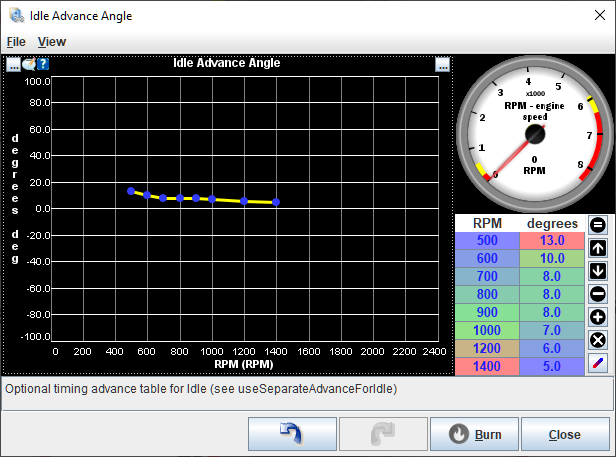Open the top-left graph options ellipsis

[14, 64]
